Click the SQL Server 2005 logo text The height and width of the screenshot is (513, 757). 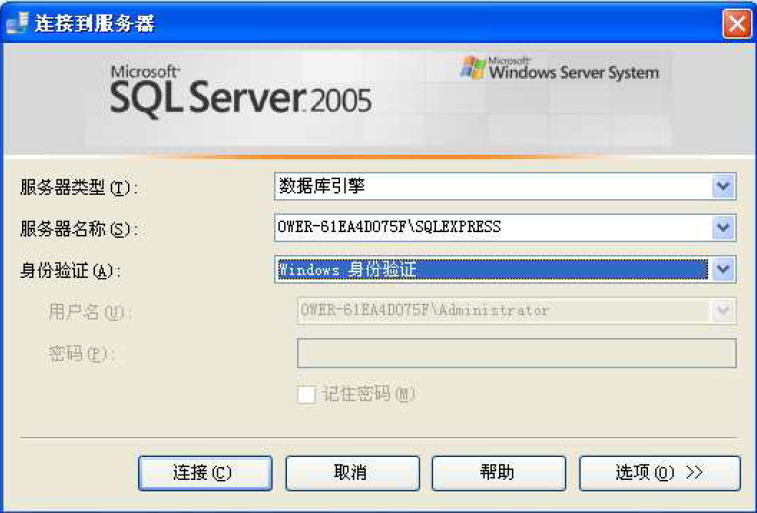[x=240, y=92]
